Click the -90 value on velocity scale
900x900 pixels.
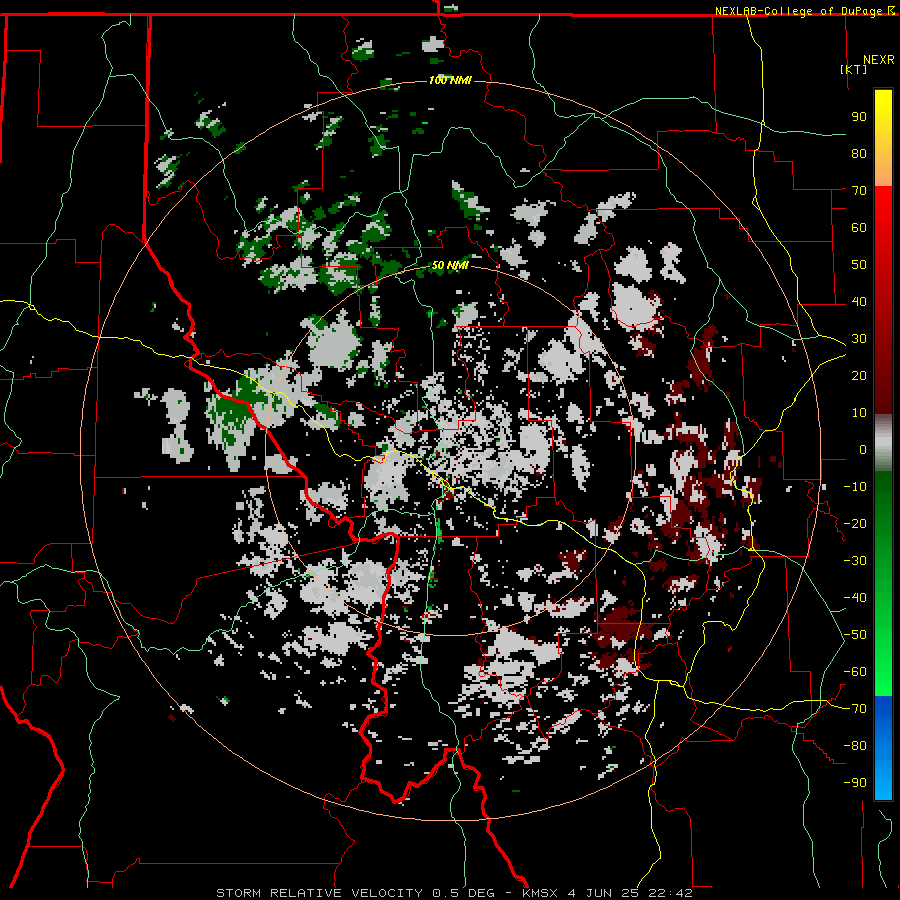[x=855, y=783]
